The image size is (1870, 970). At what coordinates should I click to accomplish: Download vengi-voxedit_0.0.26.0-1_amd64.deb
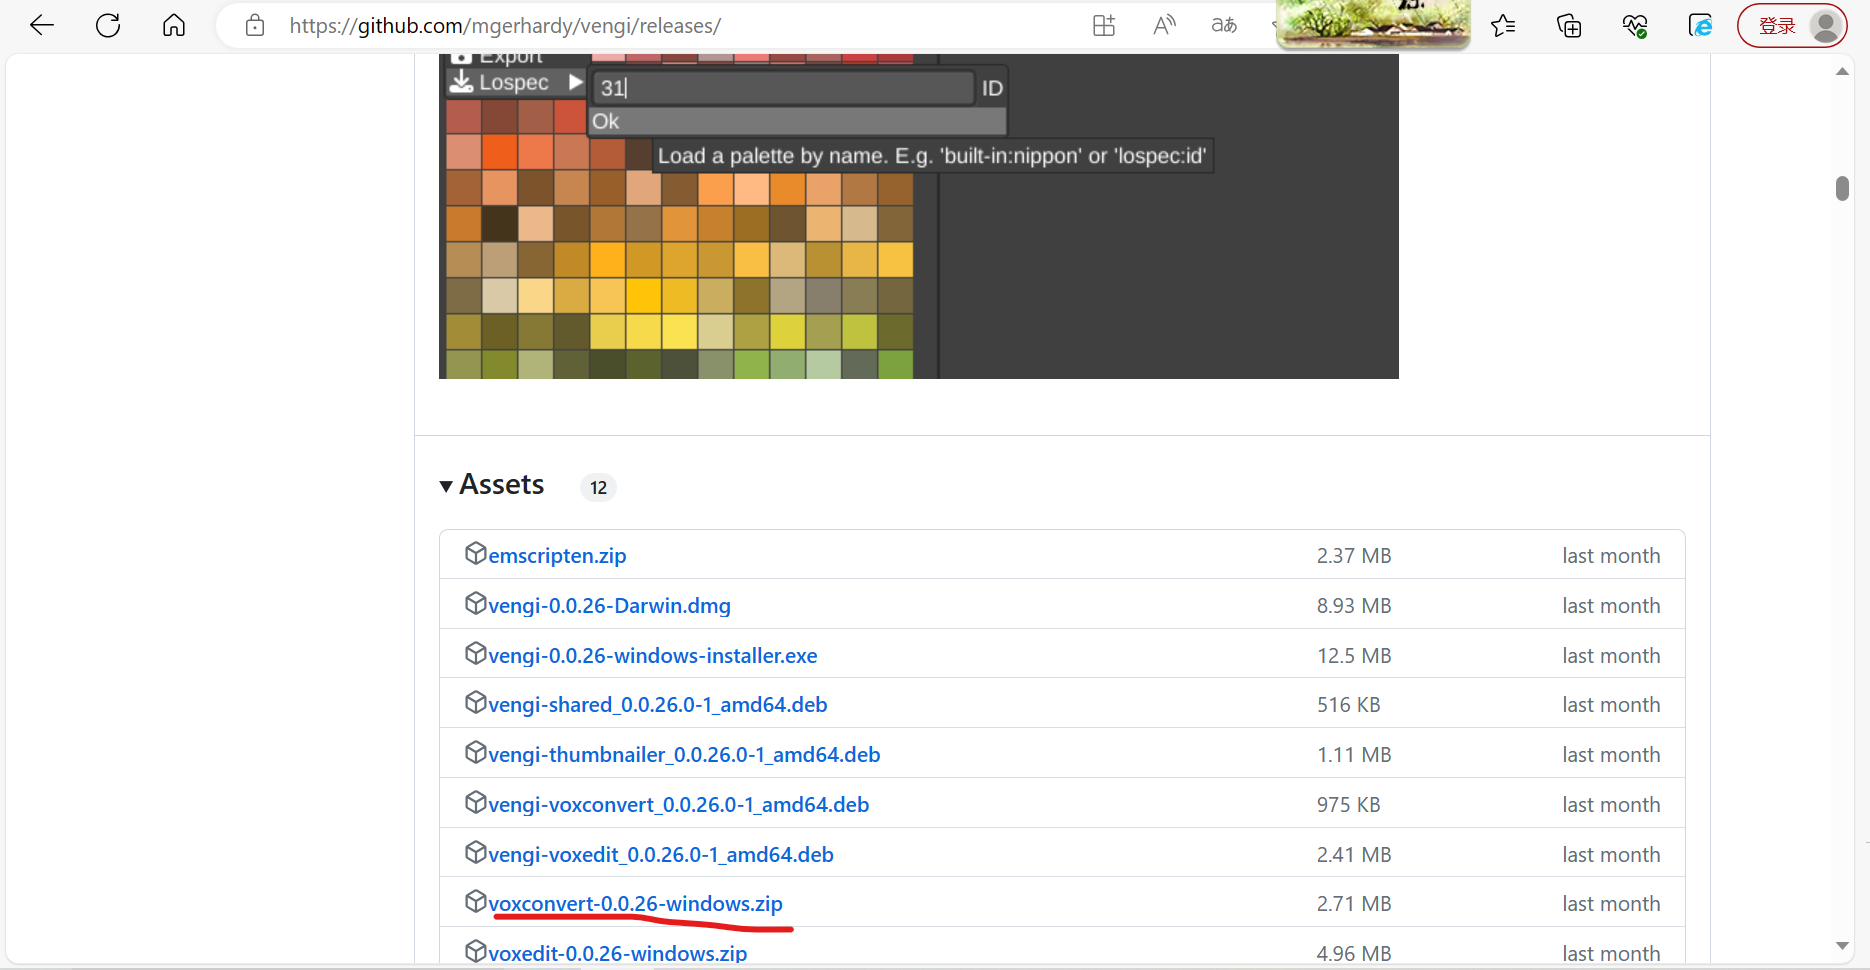[x=661, y=855]
